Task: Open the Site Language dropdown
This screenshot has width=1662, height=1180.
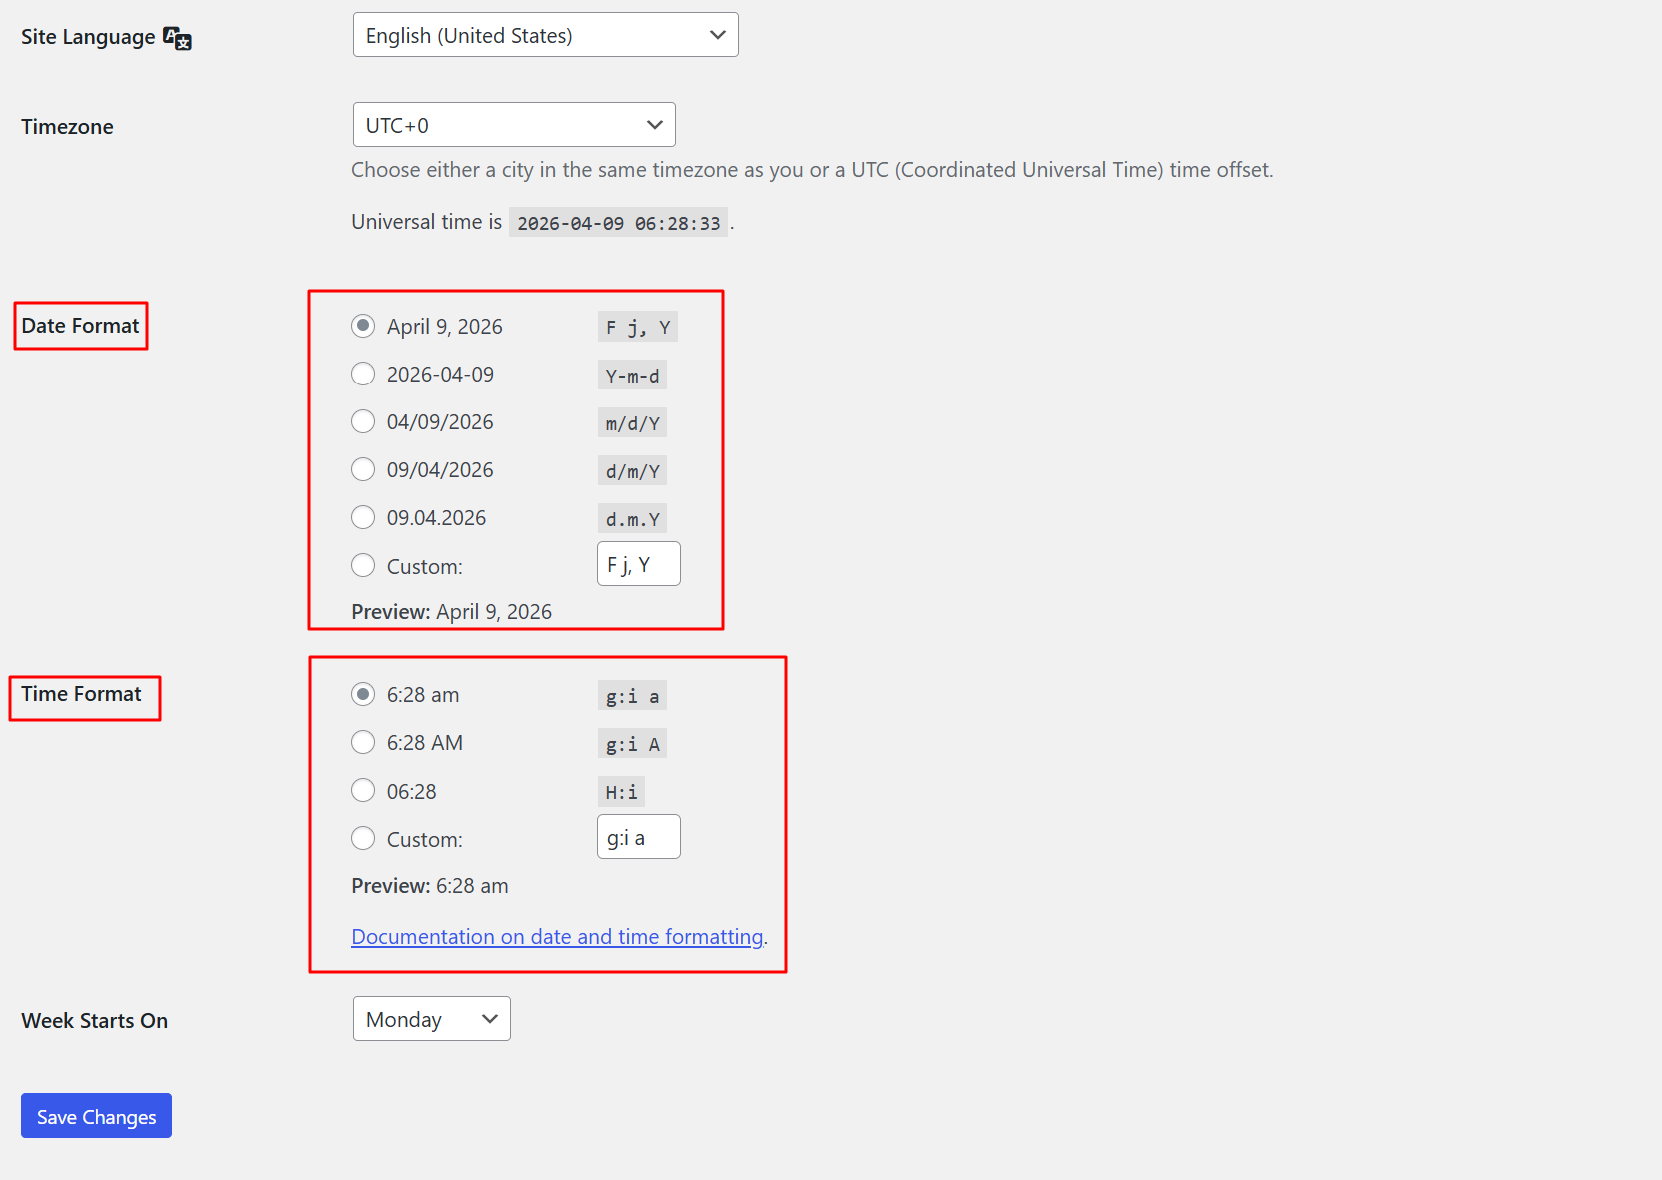Action: pyautogui.click(x=545, y=35)
